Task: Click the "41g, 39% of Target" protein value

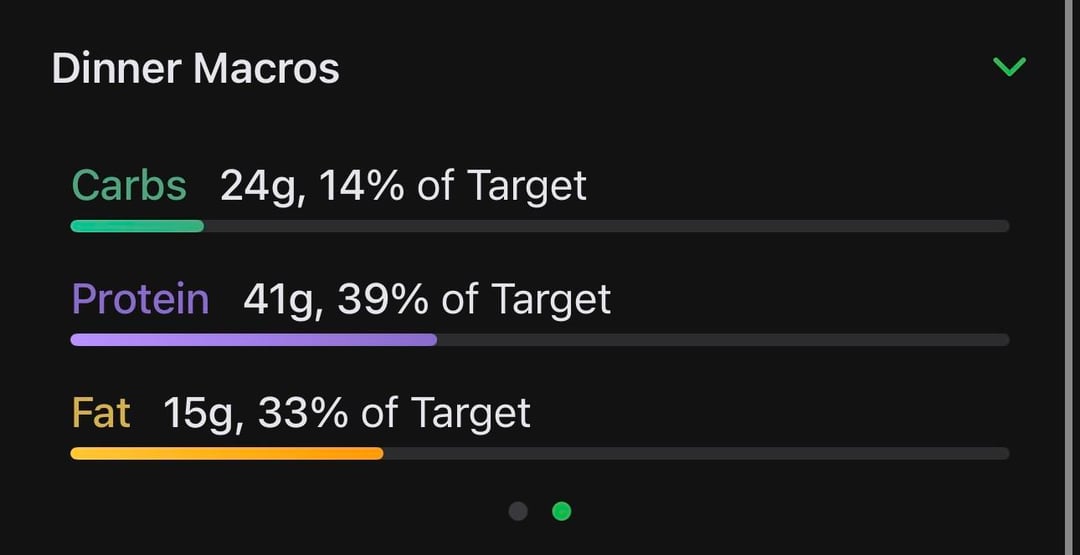Action: pyautogui.click(x=427, y=299)
